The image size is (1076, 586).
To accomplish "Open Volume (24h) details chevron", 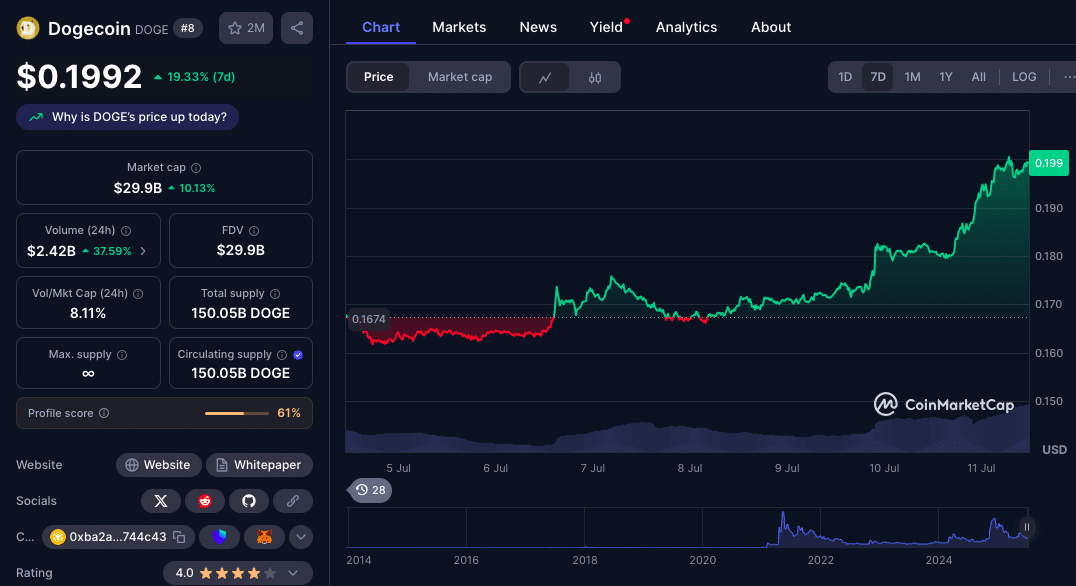I will coord(143,251).
